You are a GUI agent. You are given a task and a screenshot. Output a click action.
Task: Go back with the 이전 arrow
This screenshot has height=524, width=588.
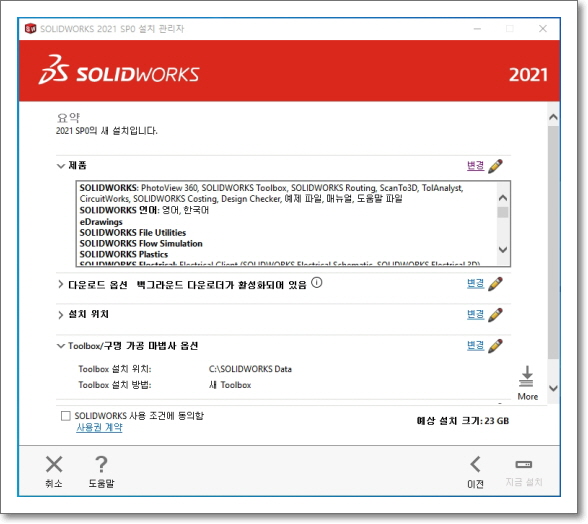pos(476,464)
